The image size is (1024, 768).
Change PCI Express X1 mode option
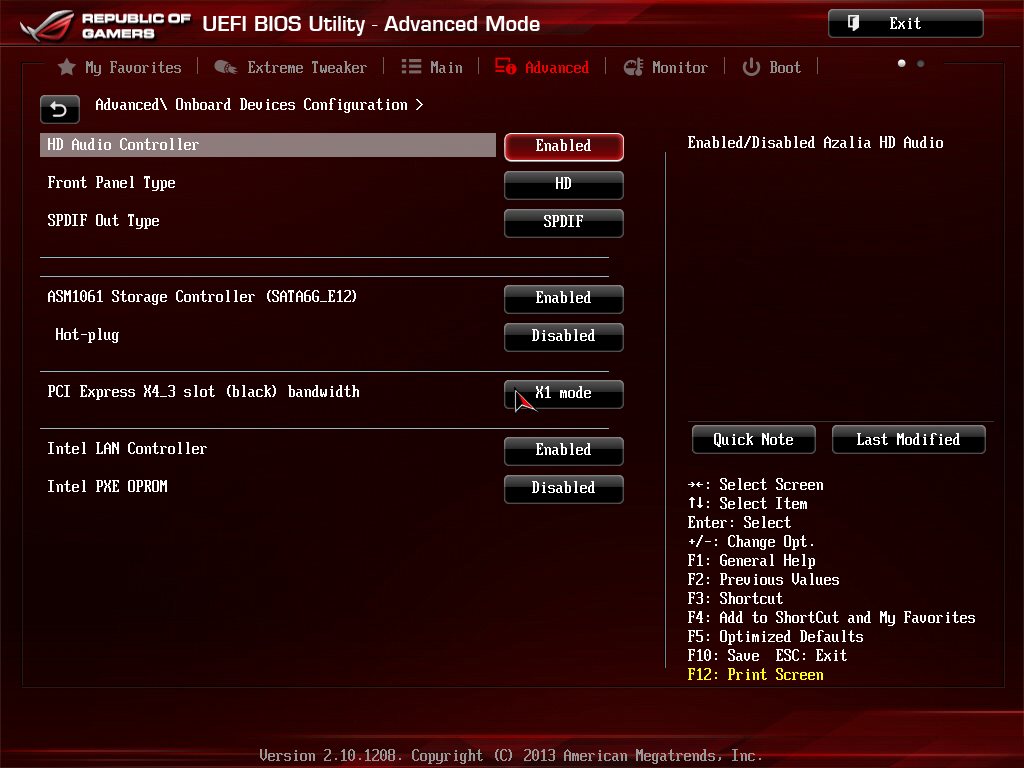click(564, 394)
